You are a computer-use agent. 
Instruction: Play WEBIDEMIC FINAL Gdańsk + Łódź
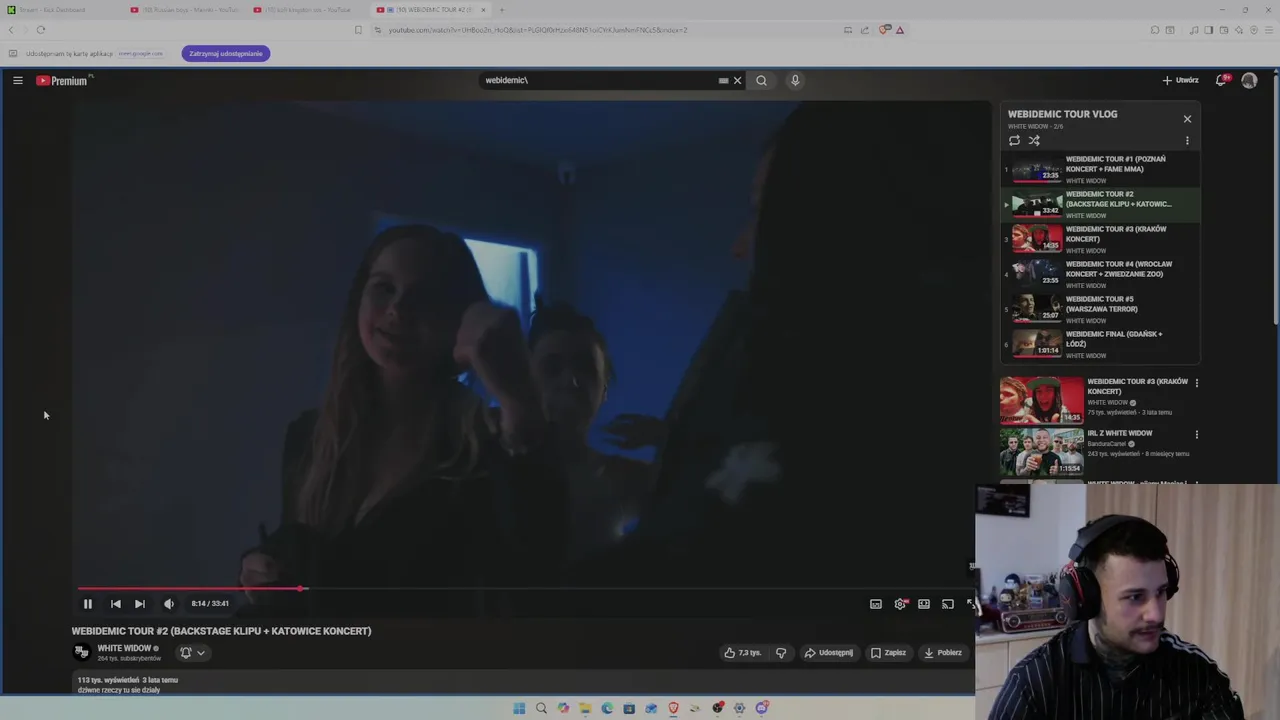click(1100, 344)
